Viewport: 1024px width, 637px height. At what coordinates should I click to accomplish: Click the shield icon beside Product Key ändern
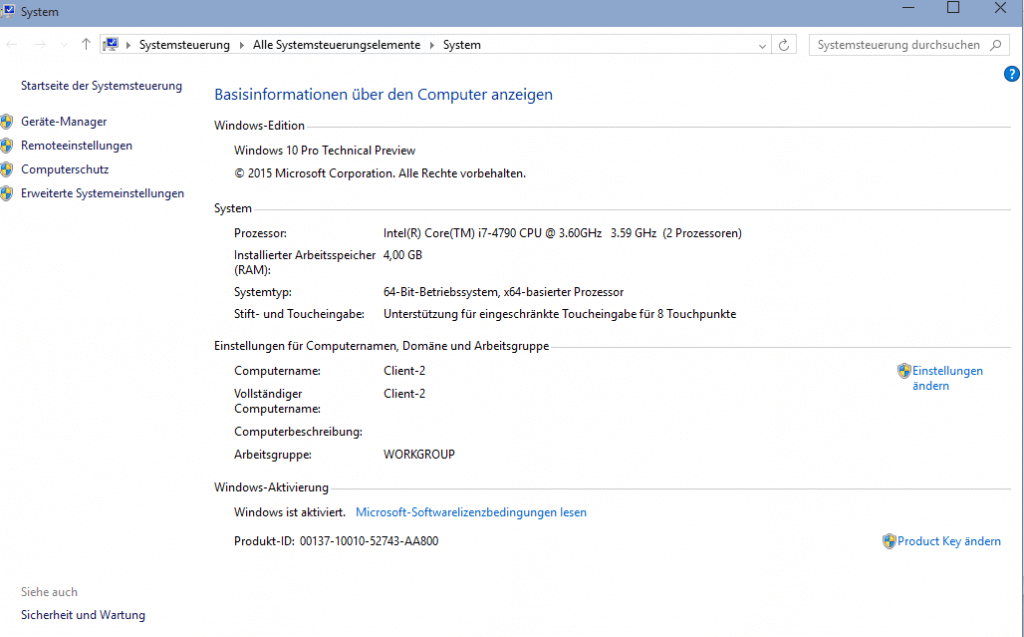(x=889, y=541)
